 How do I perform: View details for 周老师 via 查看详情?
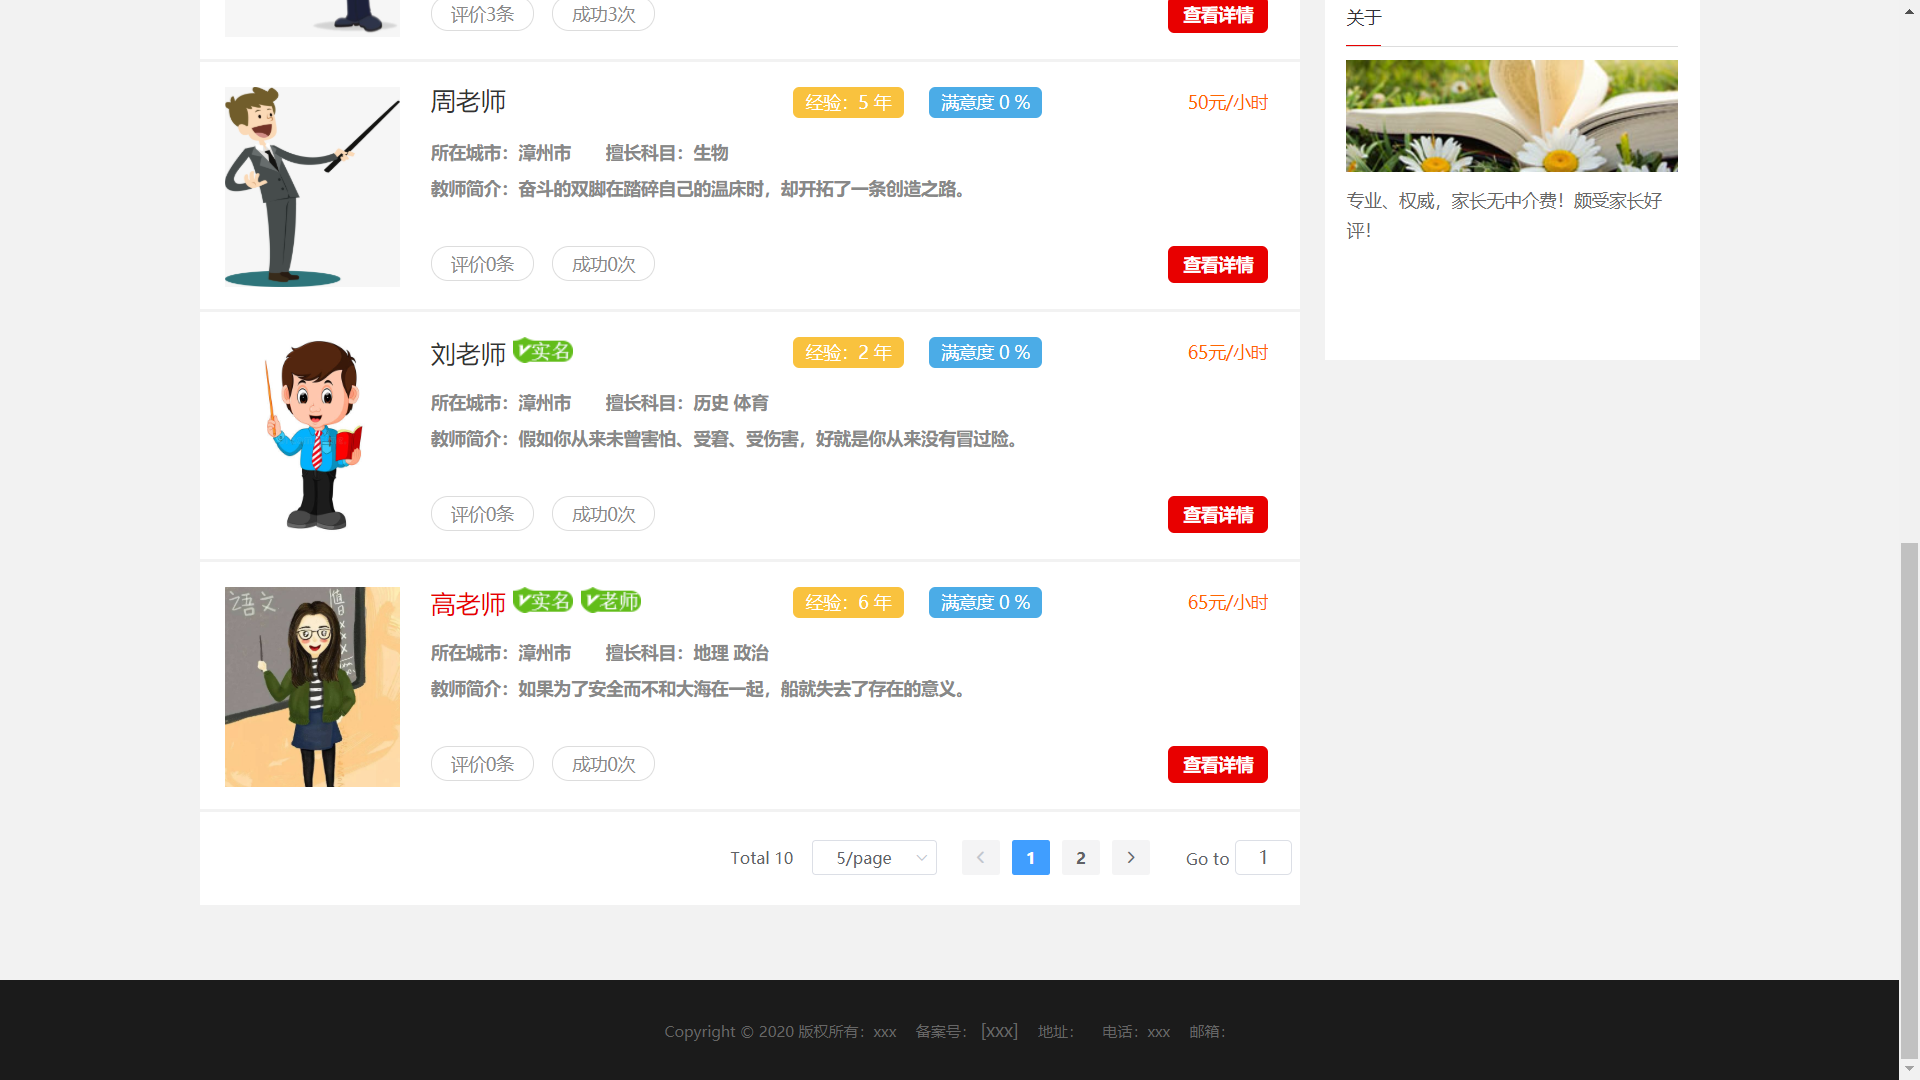tap(1217, 265)
